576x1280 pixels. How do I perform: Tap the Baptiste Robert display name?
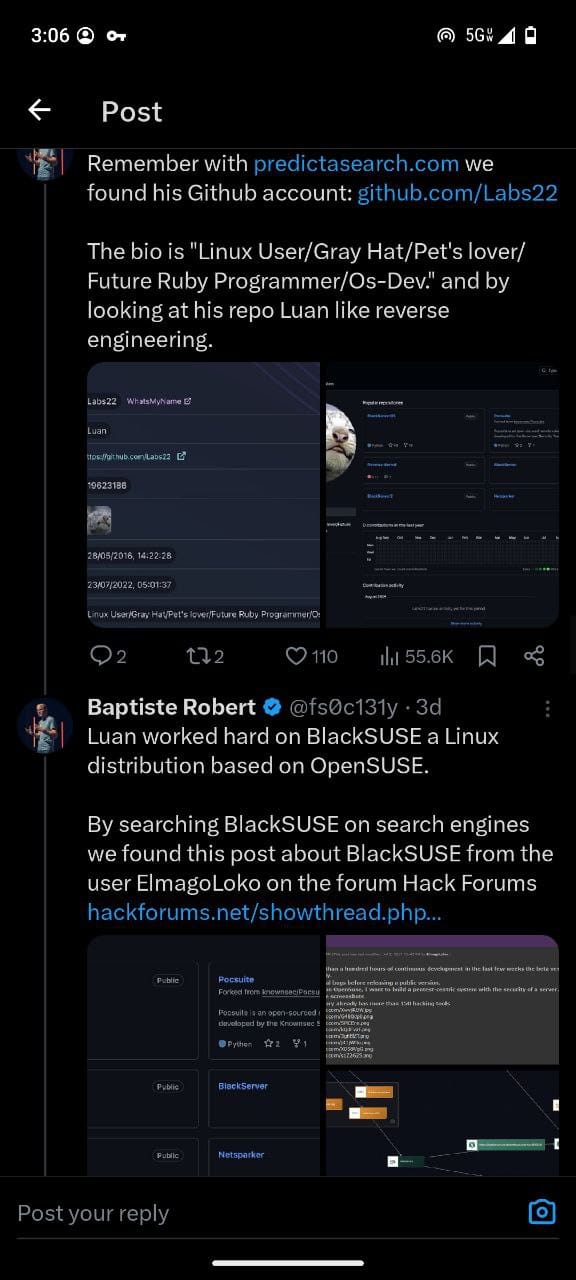coord(172,708)
